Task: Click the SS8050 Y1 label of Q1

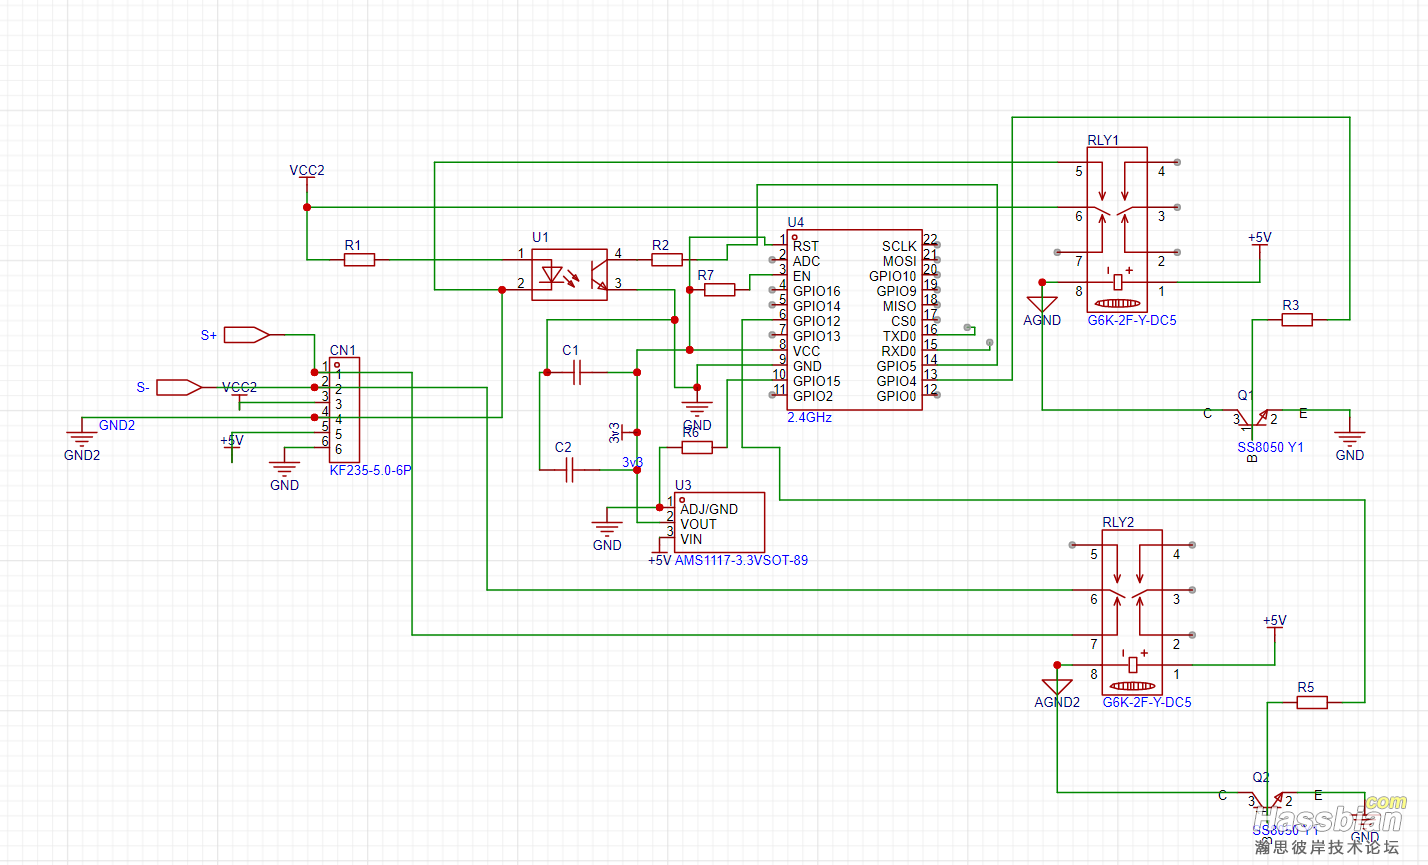Action: pos(1271,447)
